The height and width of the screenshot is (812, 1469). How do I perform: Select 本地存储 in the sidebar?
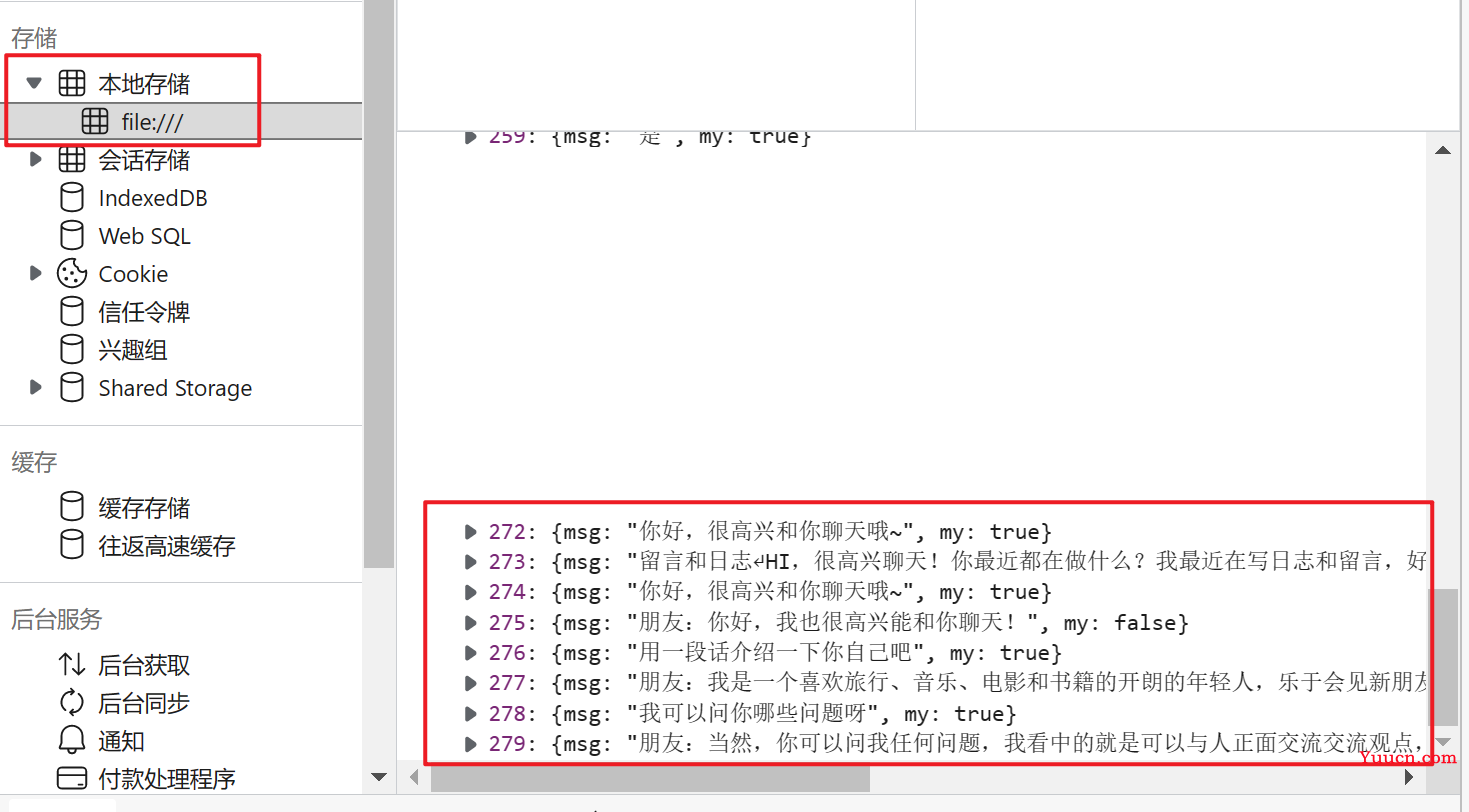pos(144,83)
